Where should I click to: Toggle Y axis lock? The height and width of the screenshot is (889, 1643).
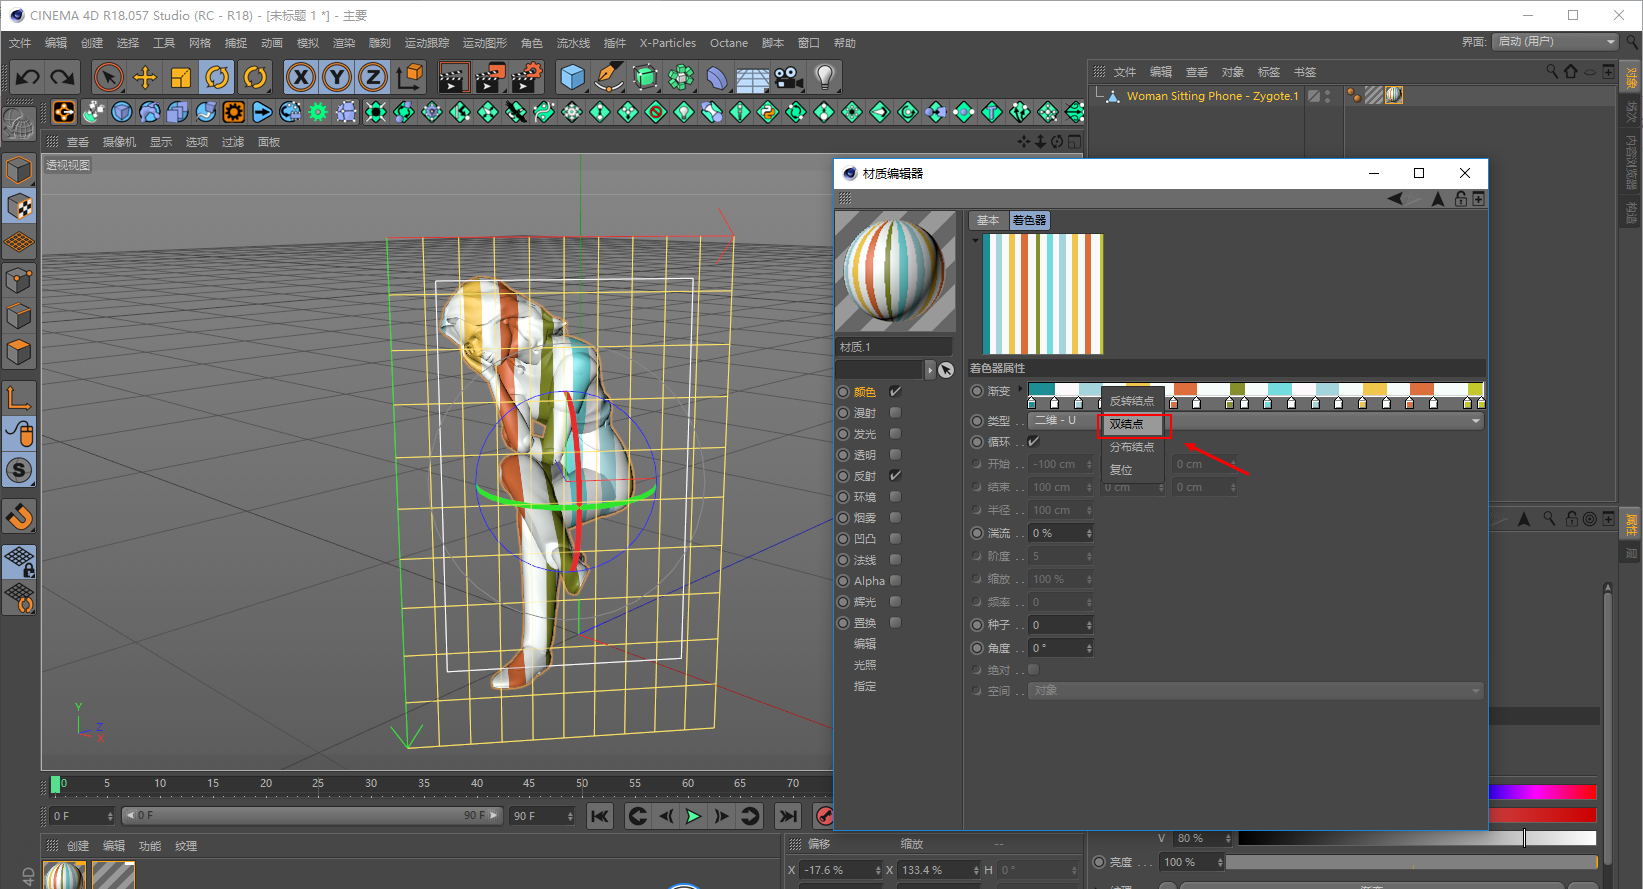pyautogui.click(x=337, y=77)
